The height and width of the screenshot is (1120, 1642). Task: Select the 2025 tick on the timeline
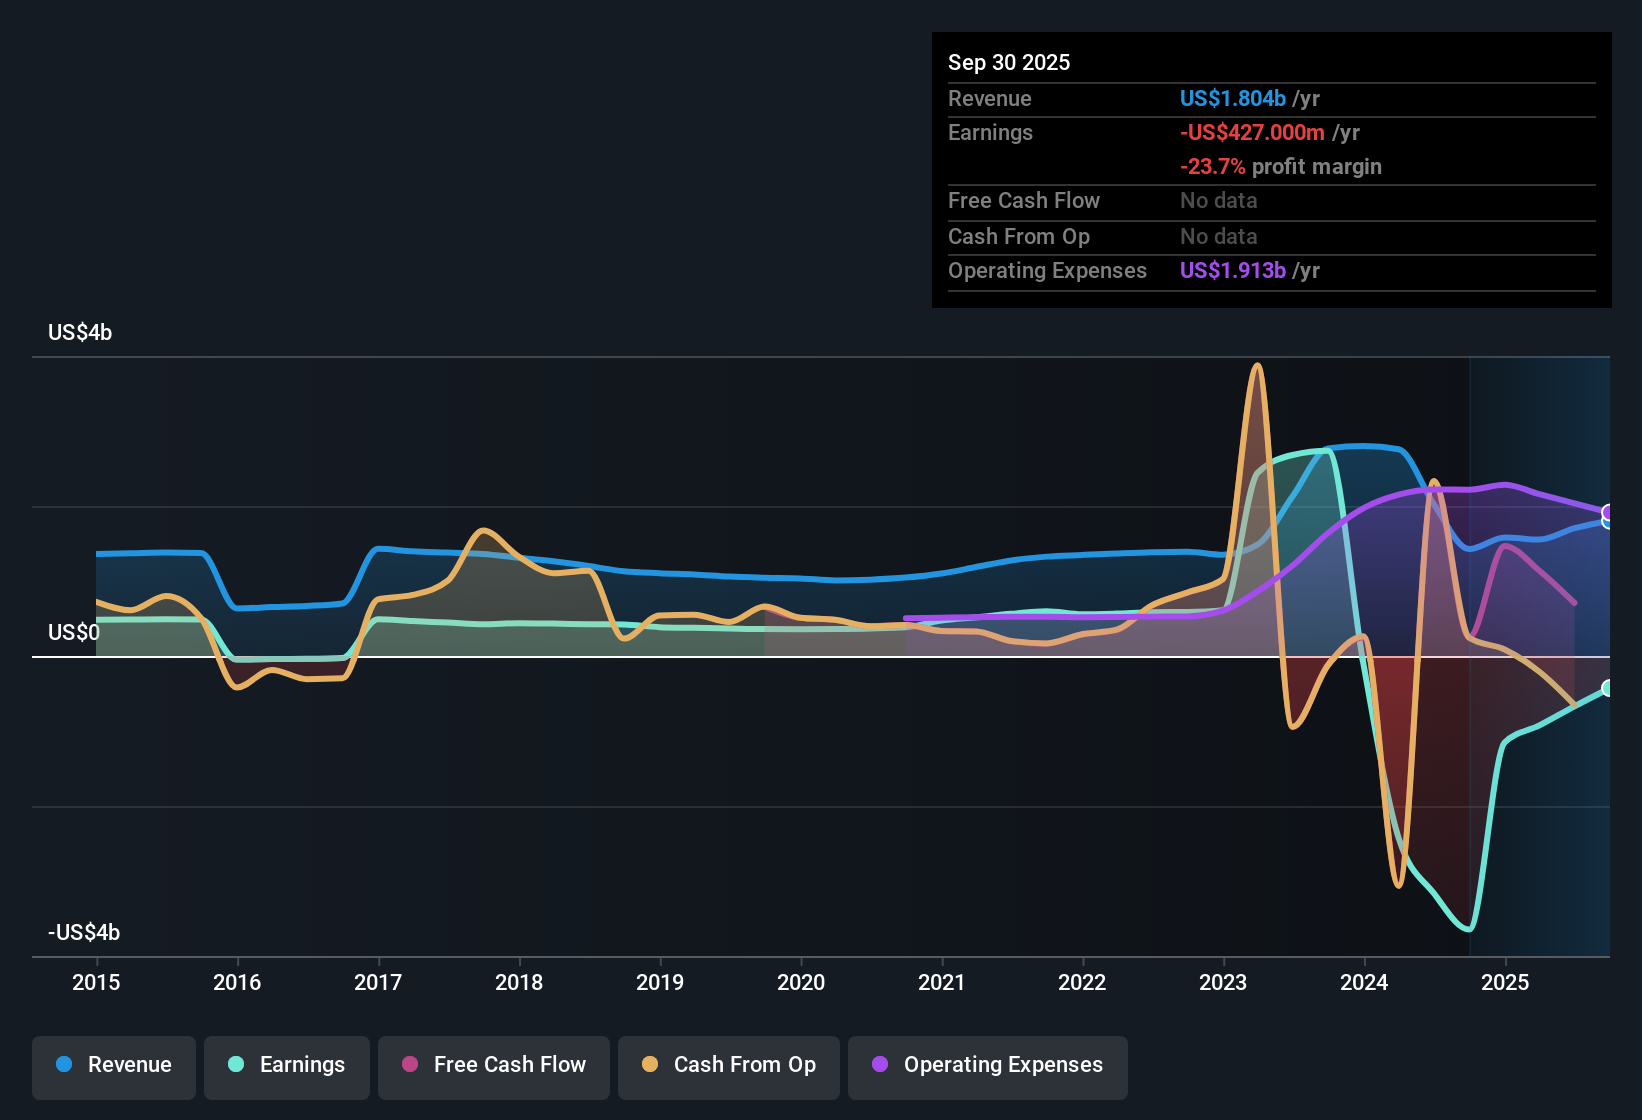click(1504, 983)
